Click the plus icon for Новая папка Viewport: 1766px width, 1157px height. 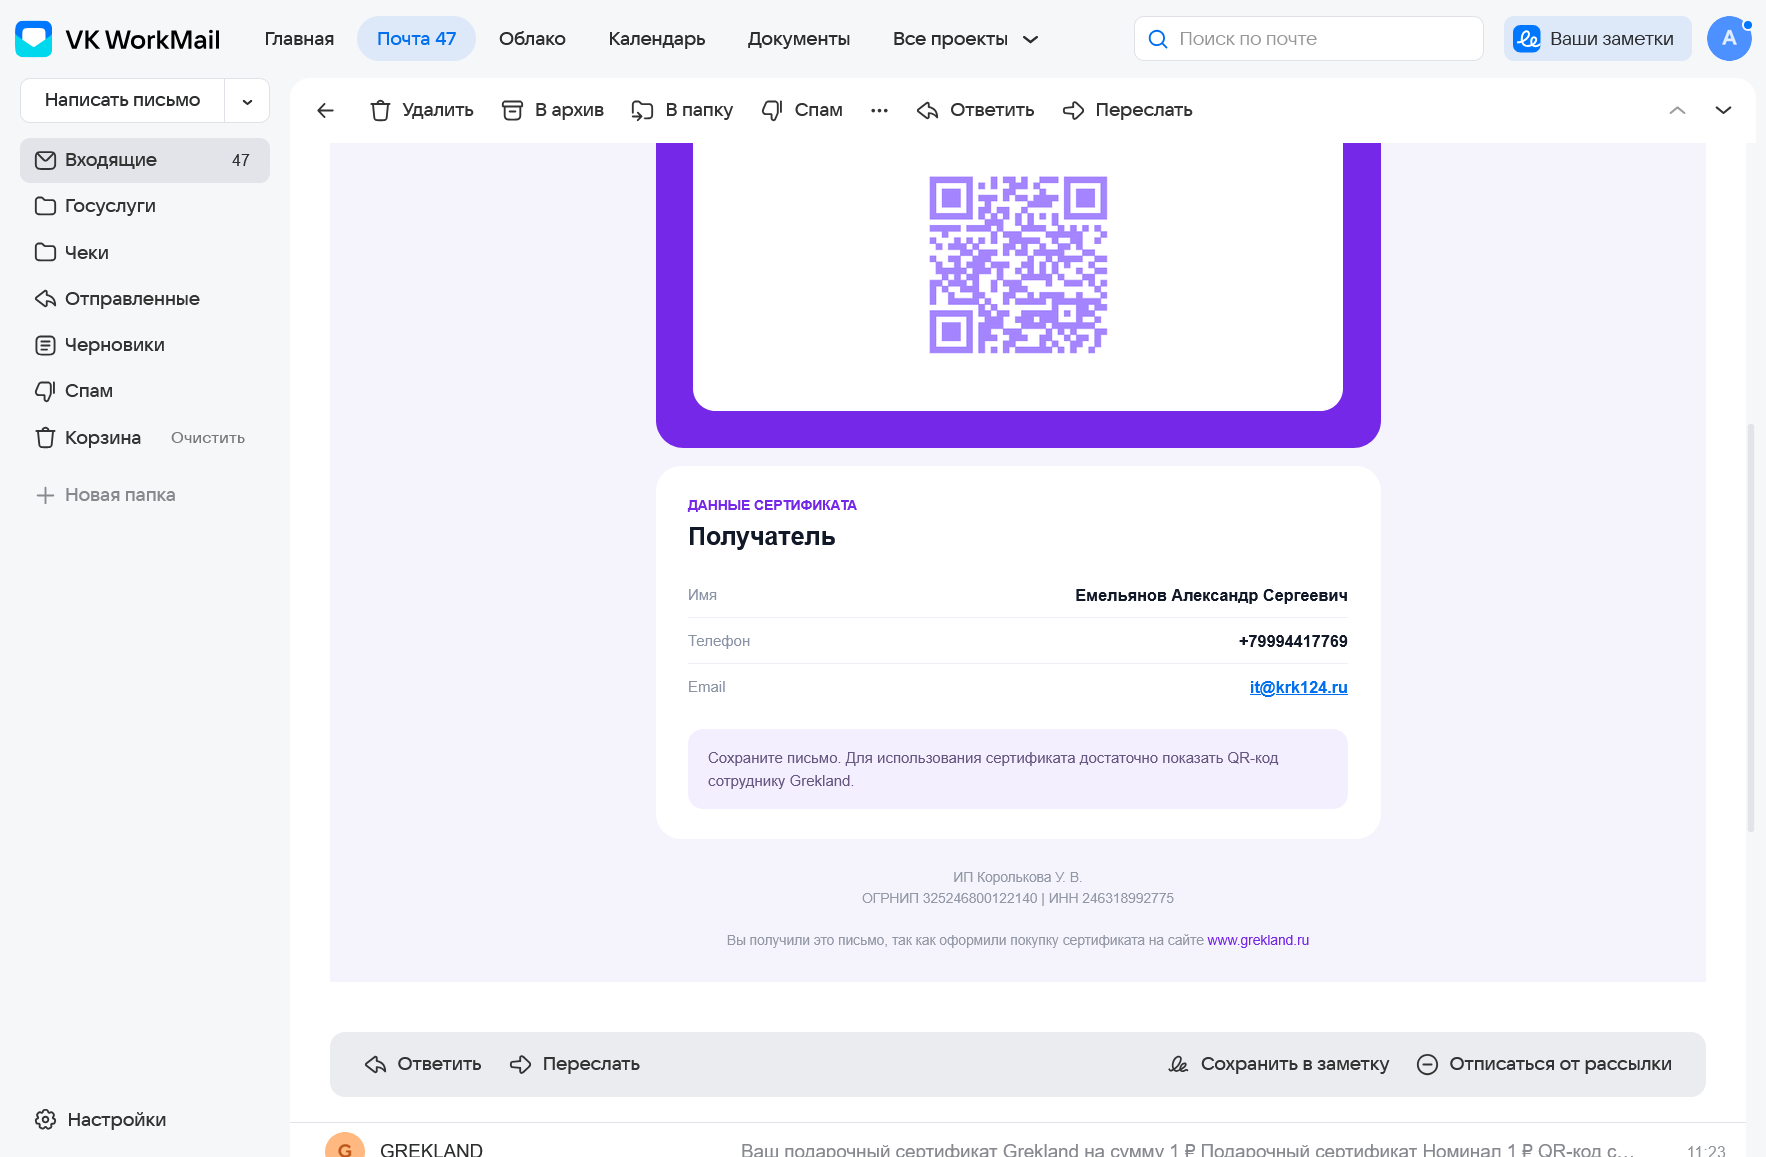click(x=45, y=495)
